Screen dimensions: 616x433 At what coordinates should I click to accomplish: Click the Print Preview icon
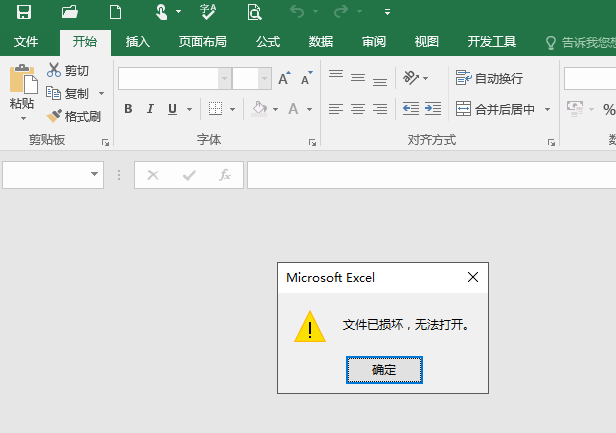tap(255, 12)
